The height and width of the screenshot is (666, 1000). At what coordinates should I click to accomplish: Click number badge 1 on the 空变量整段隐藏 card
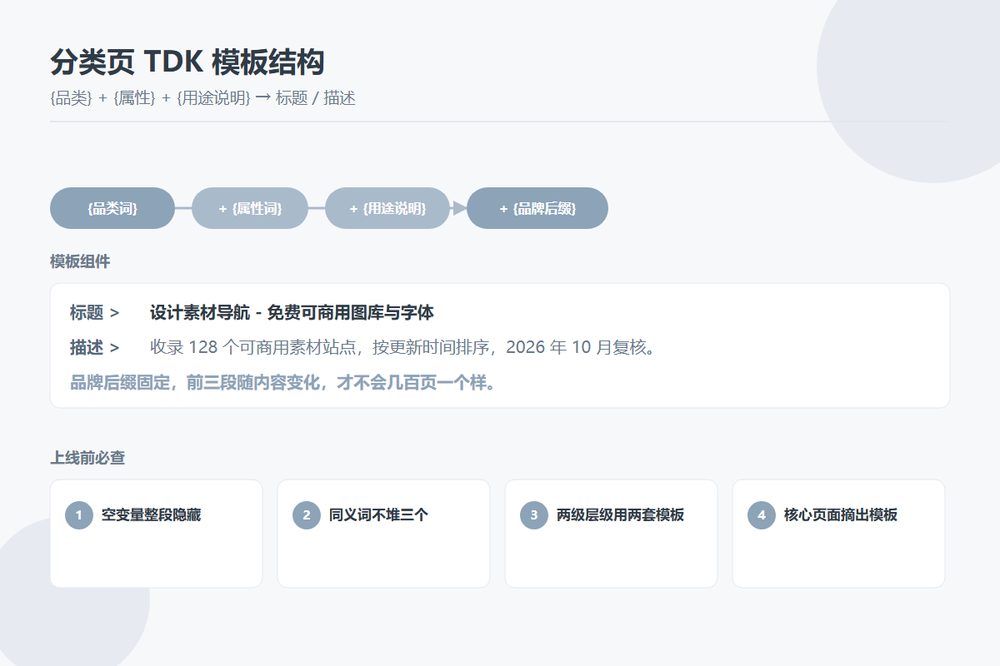[79, 515]
